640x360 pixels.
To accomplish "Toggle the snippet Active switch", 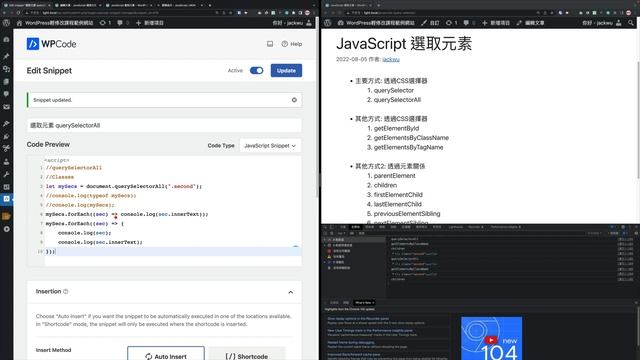I will [256, 71].
